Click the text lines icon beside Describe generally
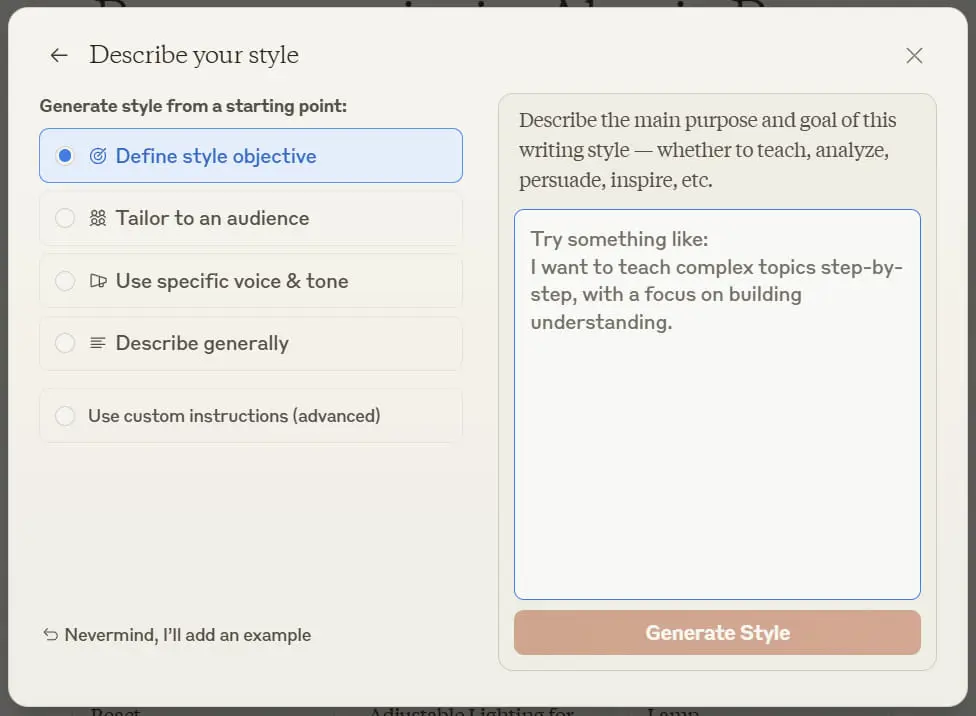Image resolution: width=976 pixels, height=716 pixels. [98, 343]
